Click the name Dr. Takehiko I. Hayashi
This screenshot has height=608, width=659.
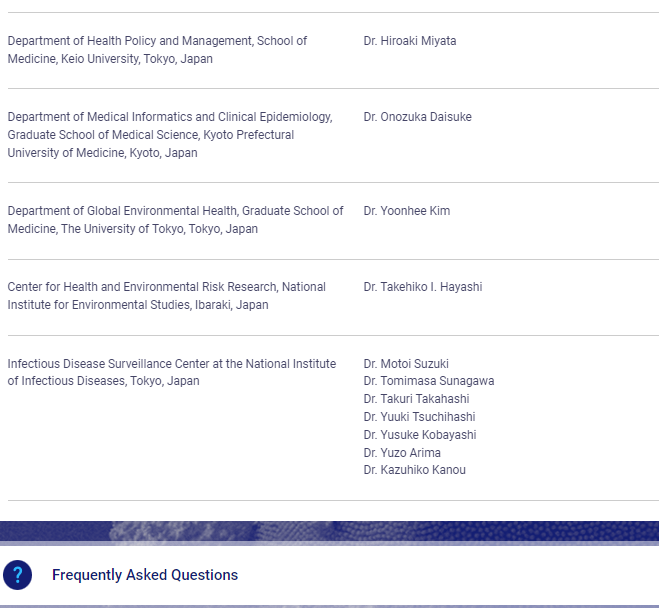422,287
